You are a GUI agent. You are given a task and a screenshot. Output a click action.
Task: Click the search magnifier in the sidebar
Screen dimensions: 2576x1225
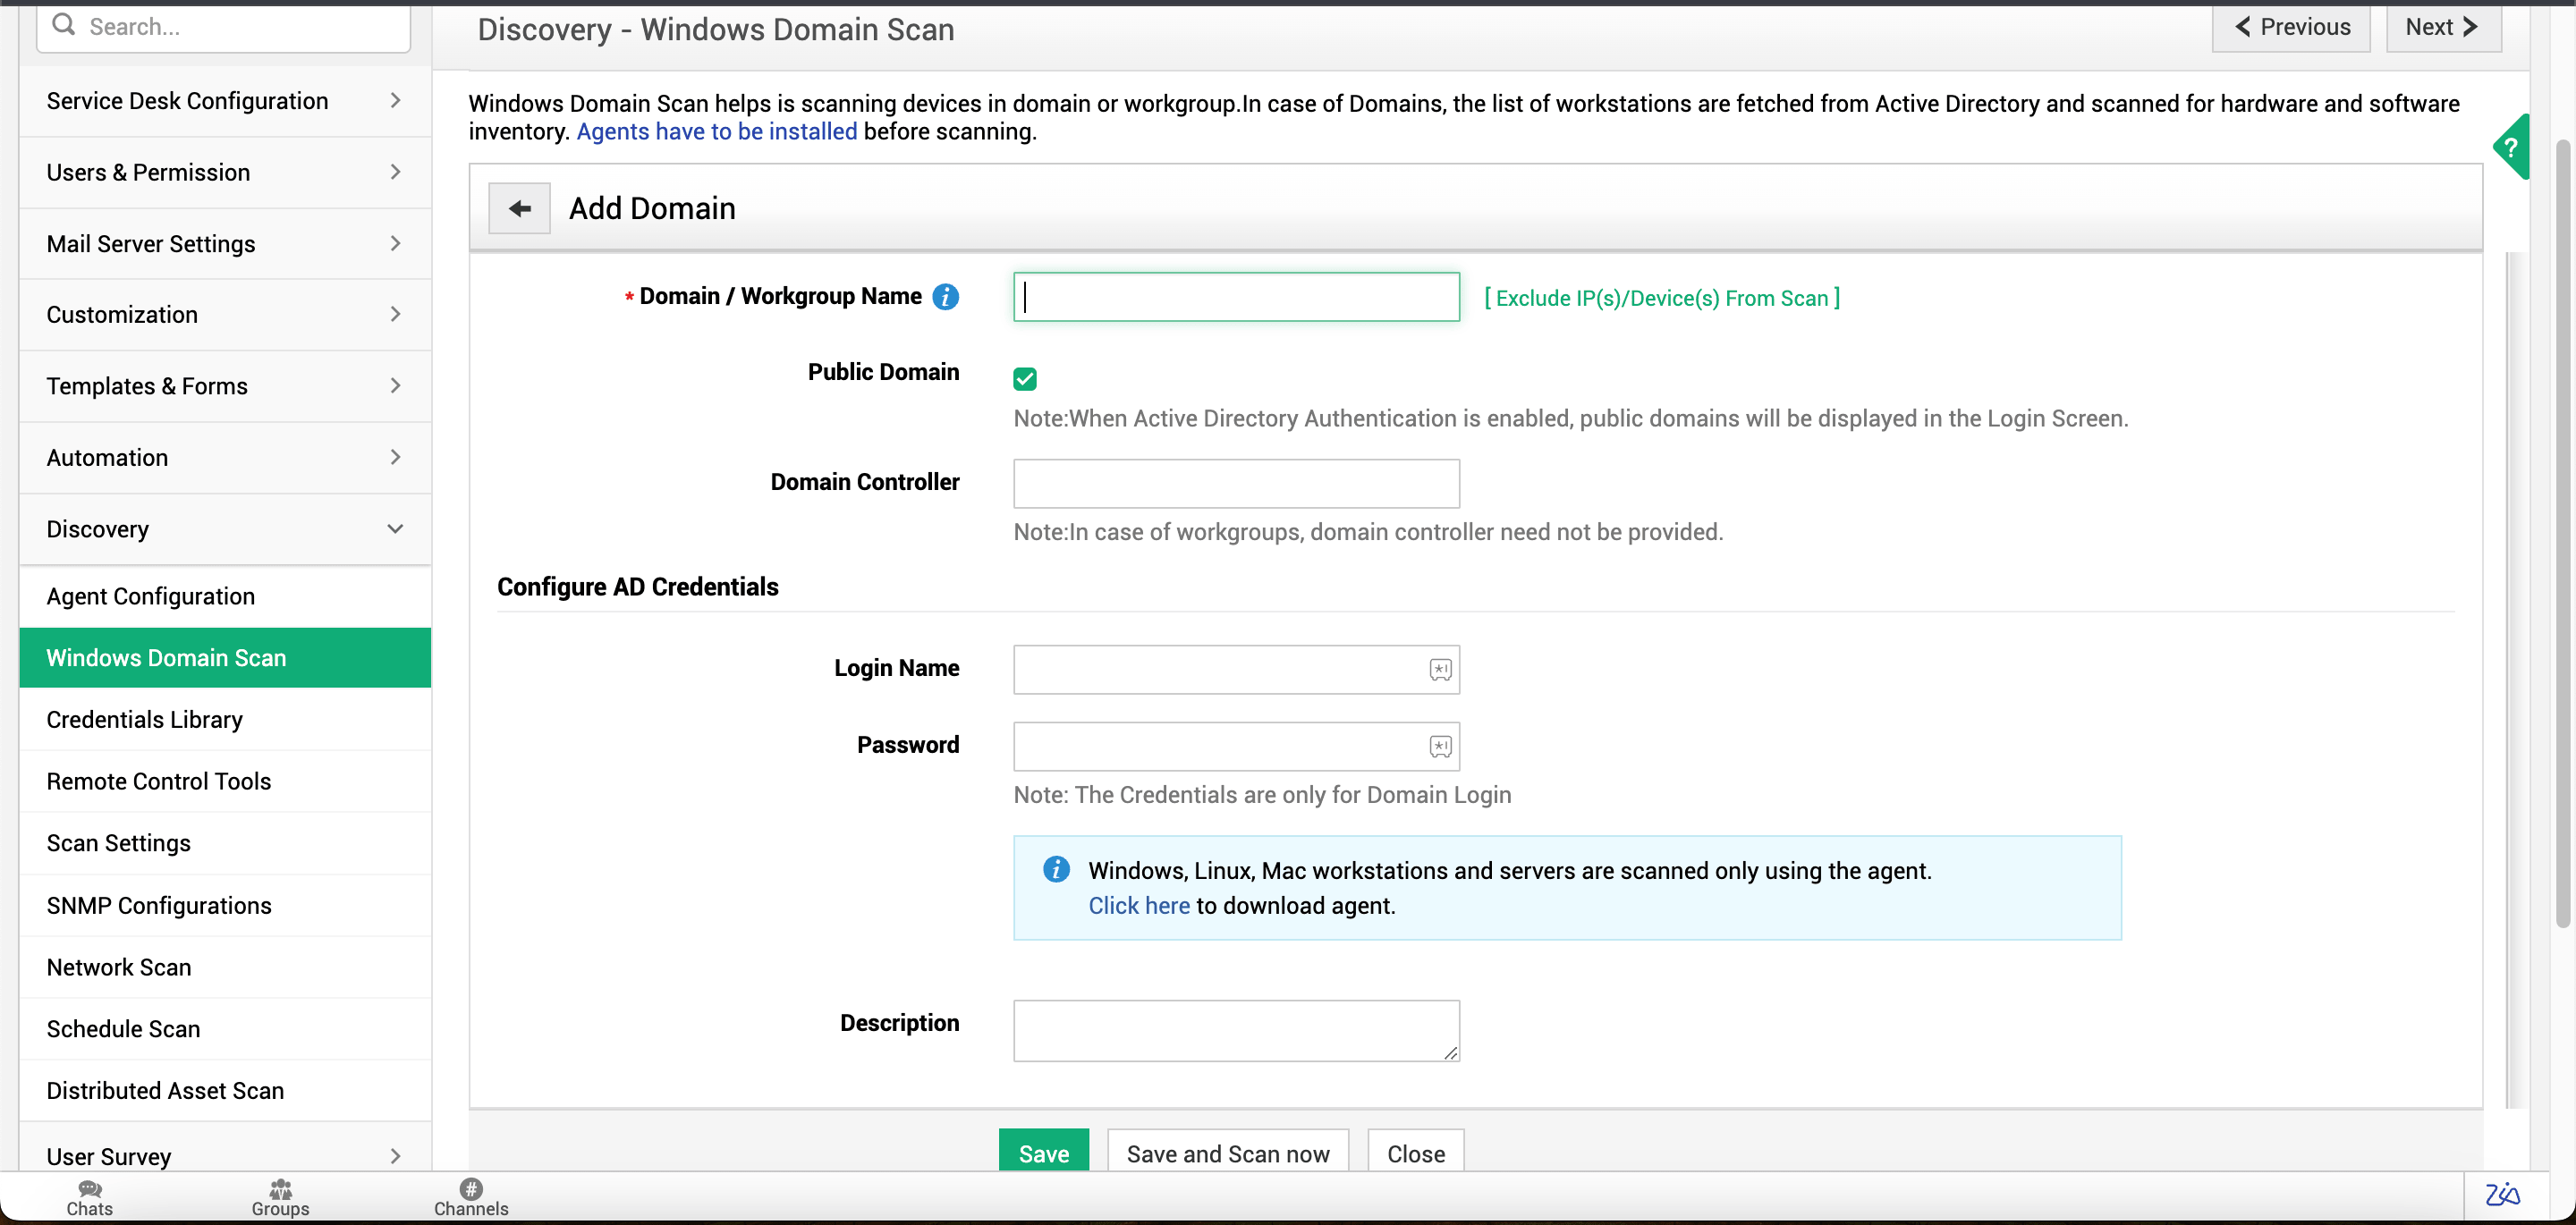coord(63,25)
